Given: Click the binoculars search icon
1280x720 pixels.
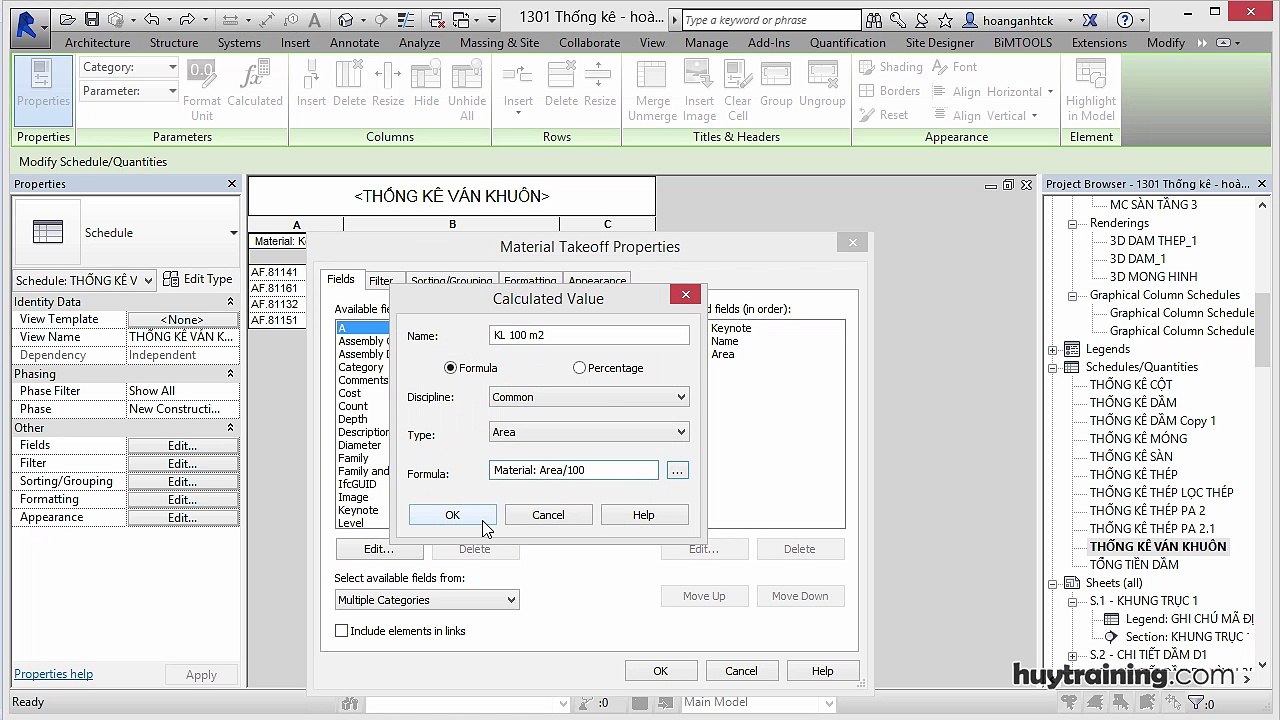Looking at the screenshot, I should 874,20.
